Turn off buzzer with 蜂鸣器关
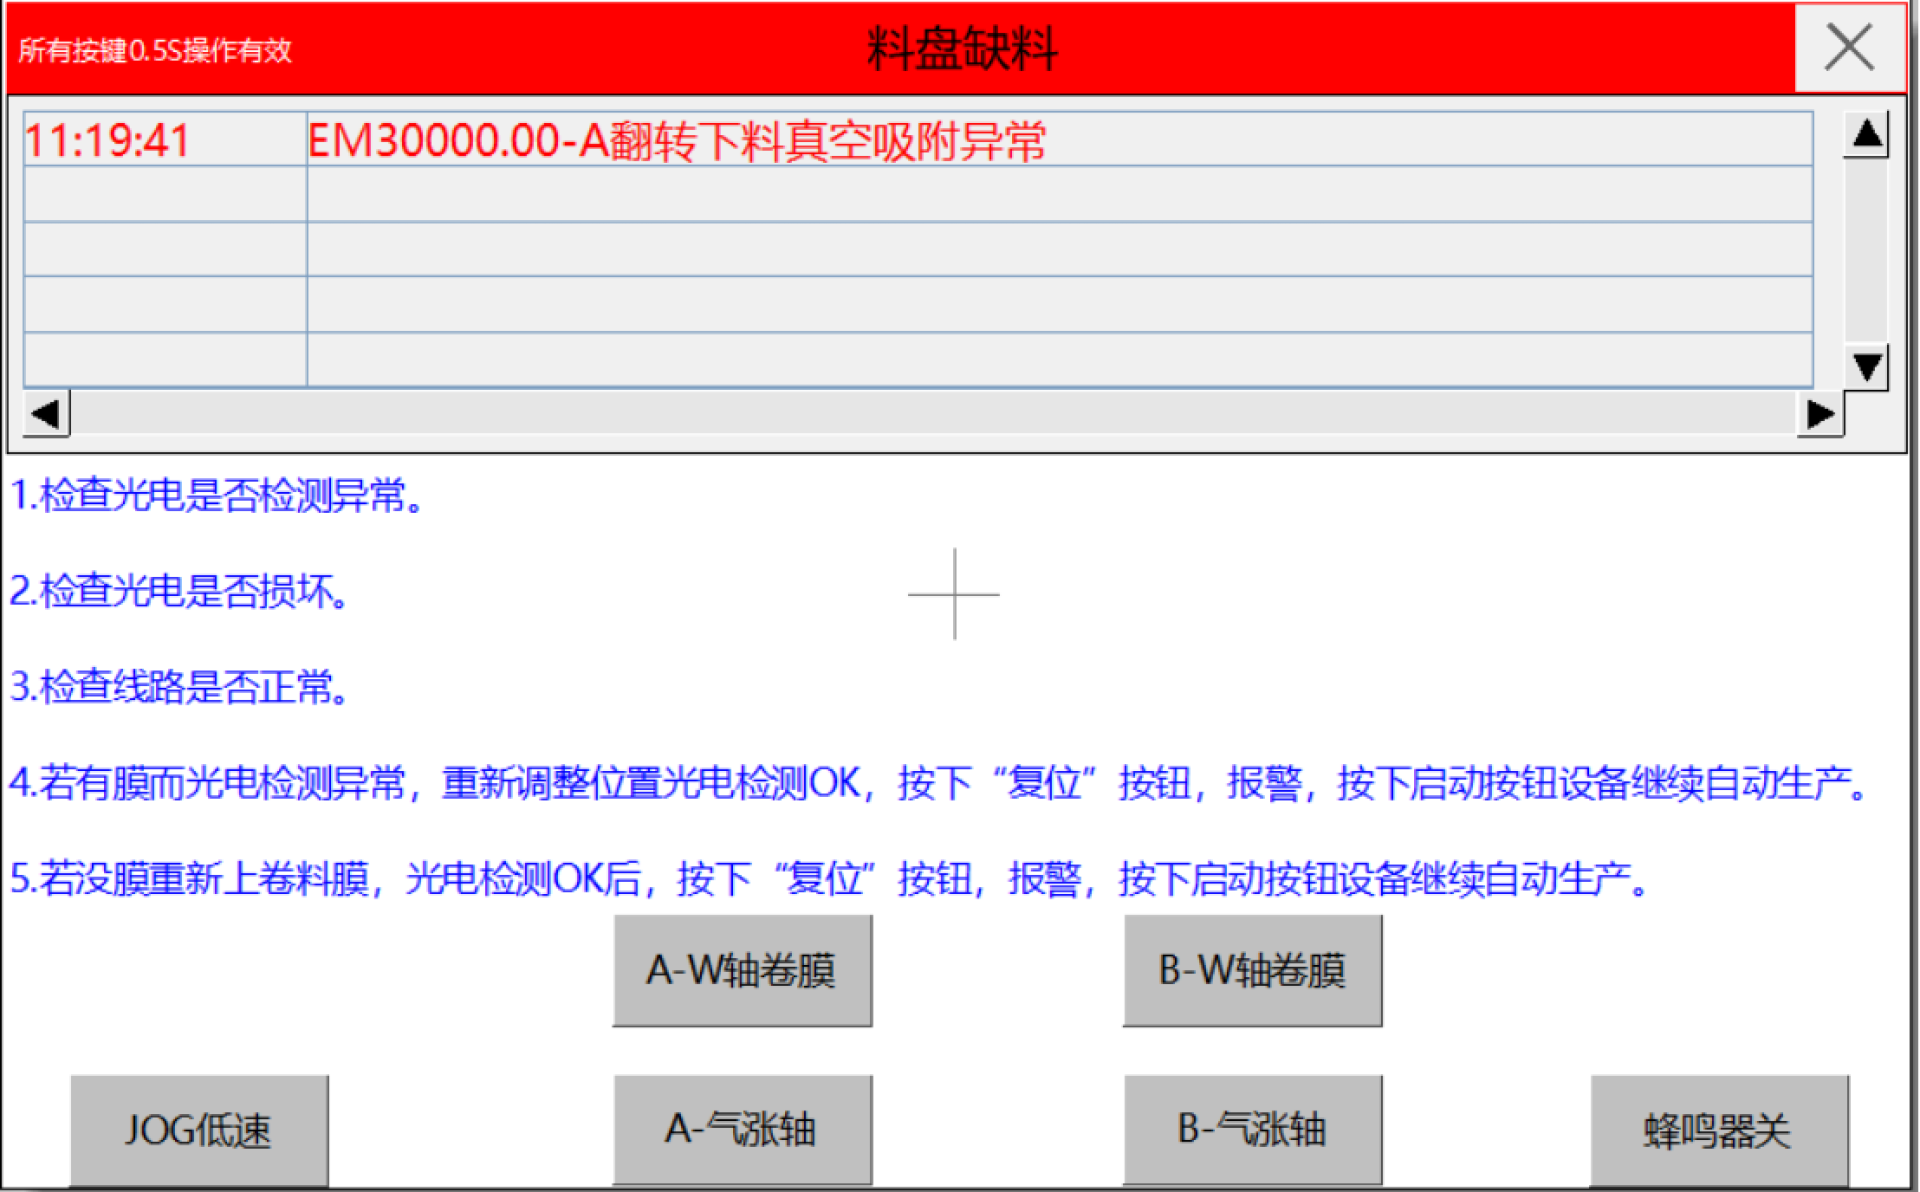This screenshot has height=1192, width=1920. coord(1718,1130)
